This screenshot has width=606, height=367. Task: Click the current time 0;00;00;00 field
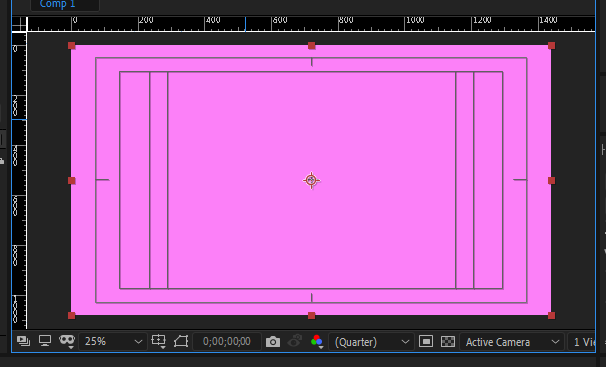coord(227,342)
